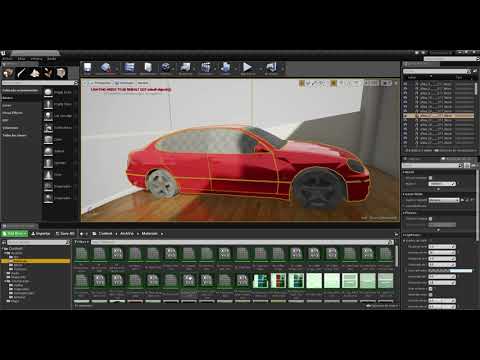Open the Filters dropdown in content browser
The height and width of the screenshot is (360, 480).
(x=82, y=242)
